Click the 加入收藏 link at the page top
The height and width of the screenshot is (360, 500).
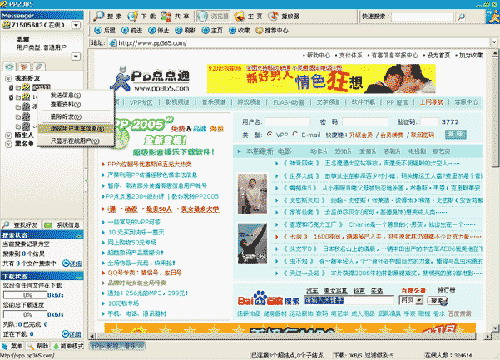click(x=471, y=55)
